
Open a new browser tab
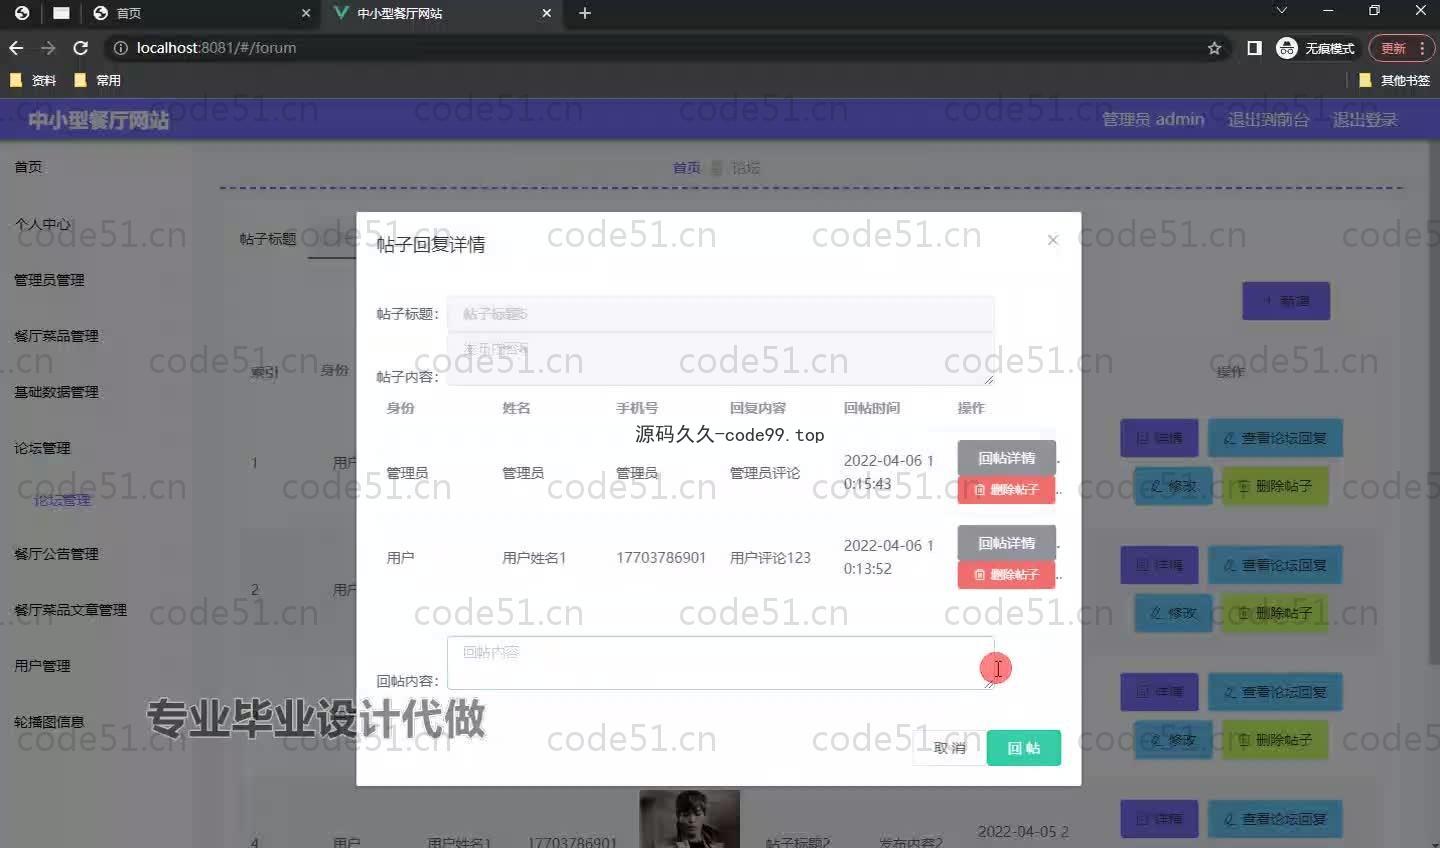[x=585, y=13]
